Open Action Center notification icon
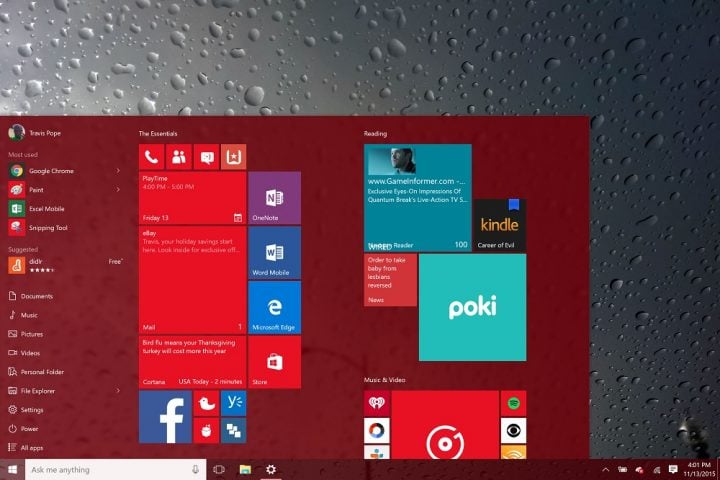 tap(673, 469)
